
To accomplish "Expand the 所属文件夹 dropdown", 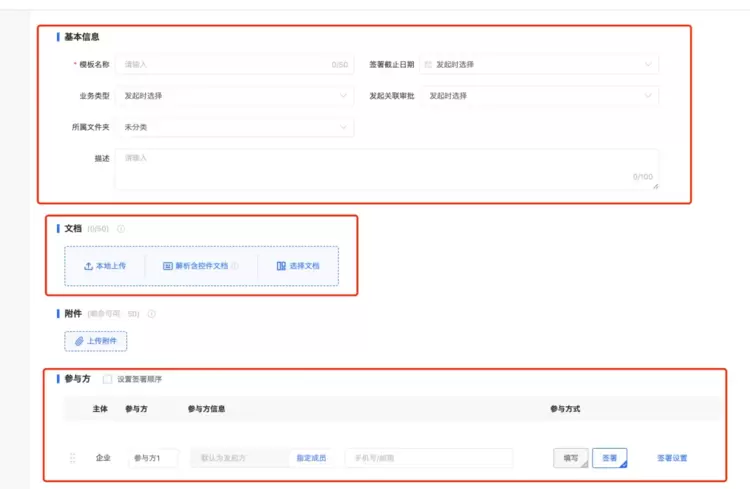I will pos(235,128).
